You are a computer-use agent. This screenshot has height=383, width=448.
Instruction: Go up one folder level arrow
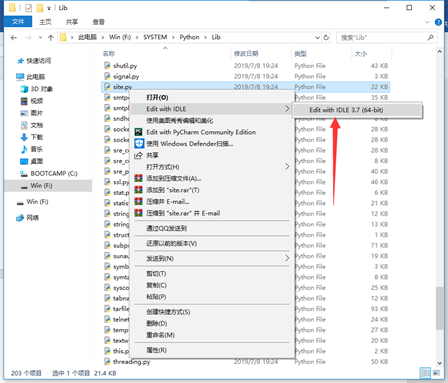pos(51,38)
